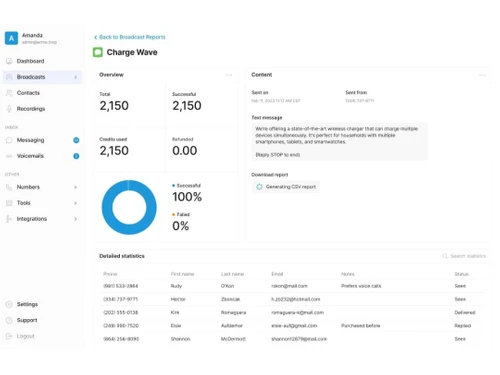This screenshot has height=375, width=500.
Task: Click the blue donut success chart
Action: (x=129, y=207)
